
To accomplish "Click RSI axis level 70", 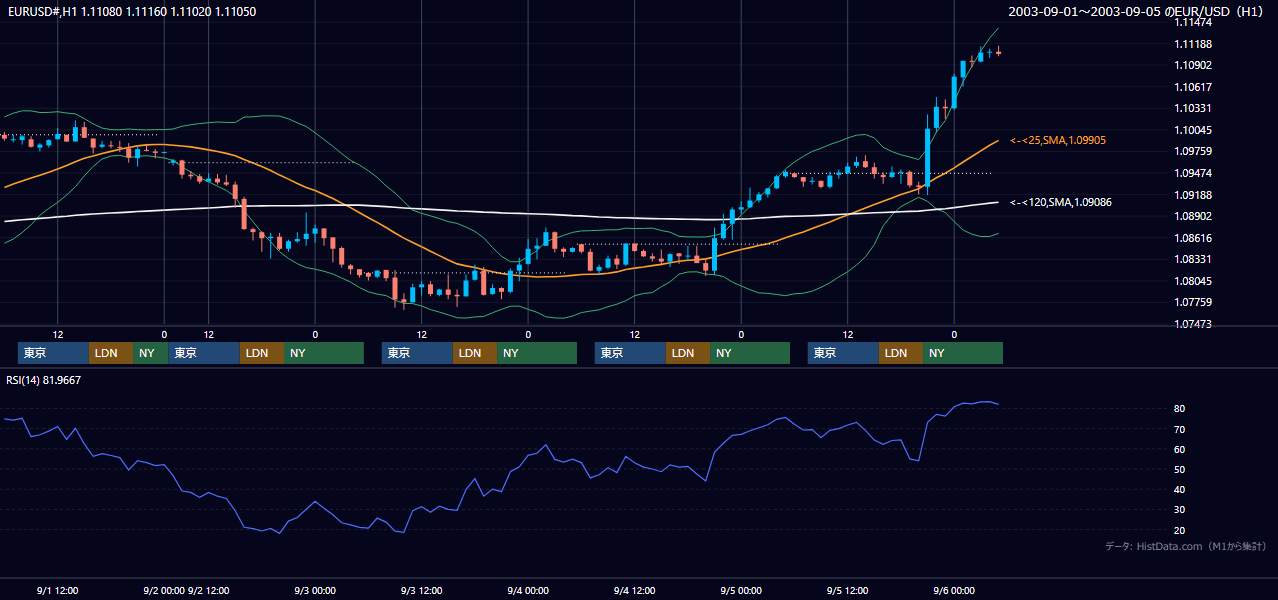I will (x=1180, y=429).
